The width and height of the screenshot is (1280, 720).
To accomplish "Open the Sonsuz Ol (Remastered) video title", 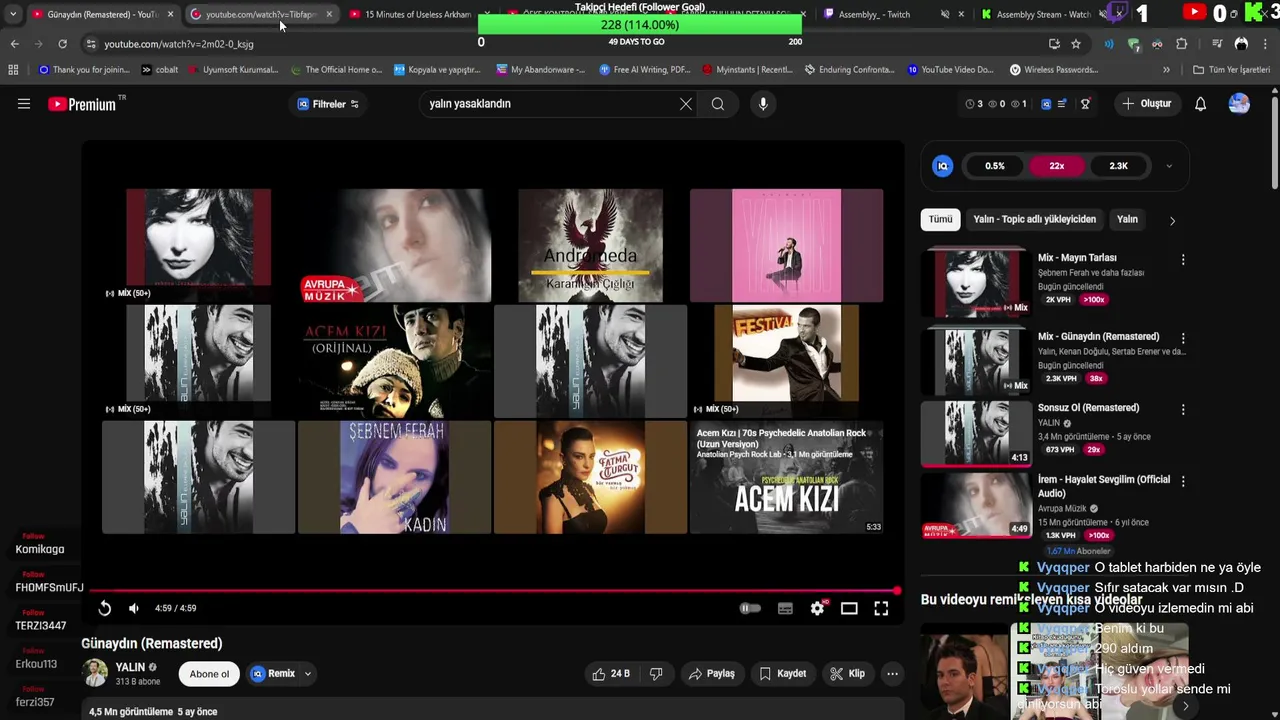I will (x=1088, y=408).
